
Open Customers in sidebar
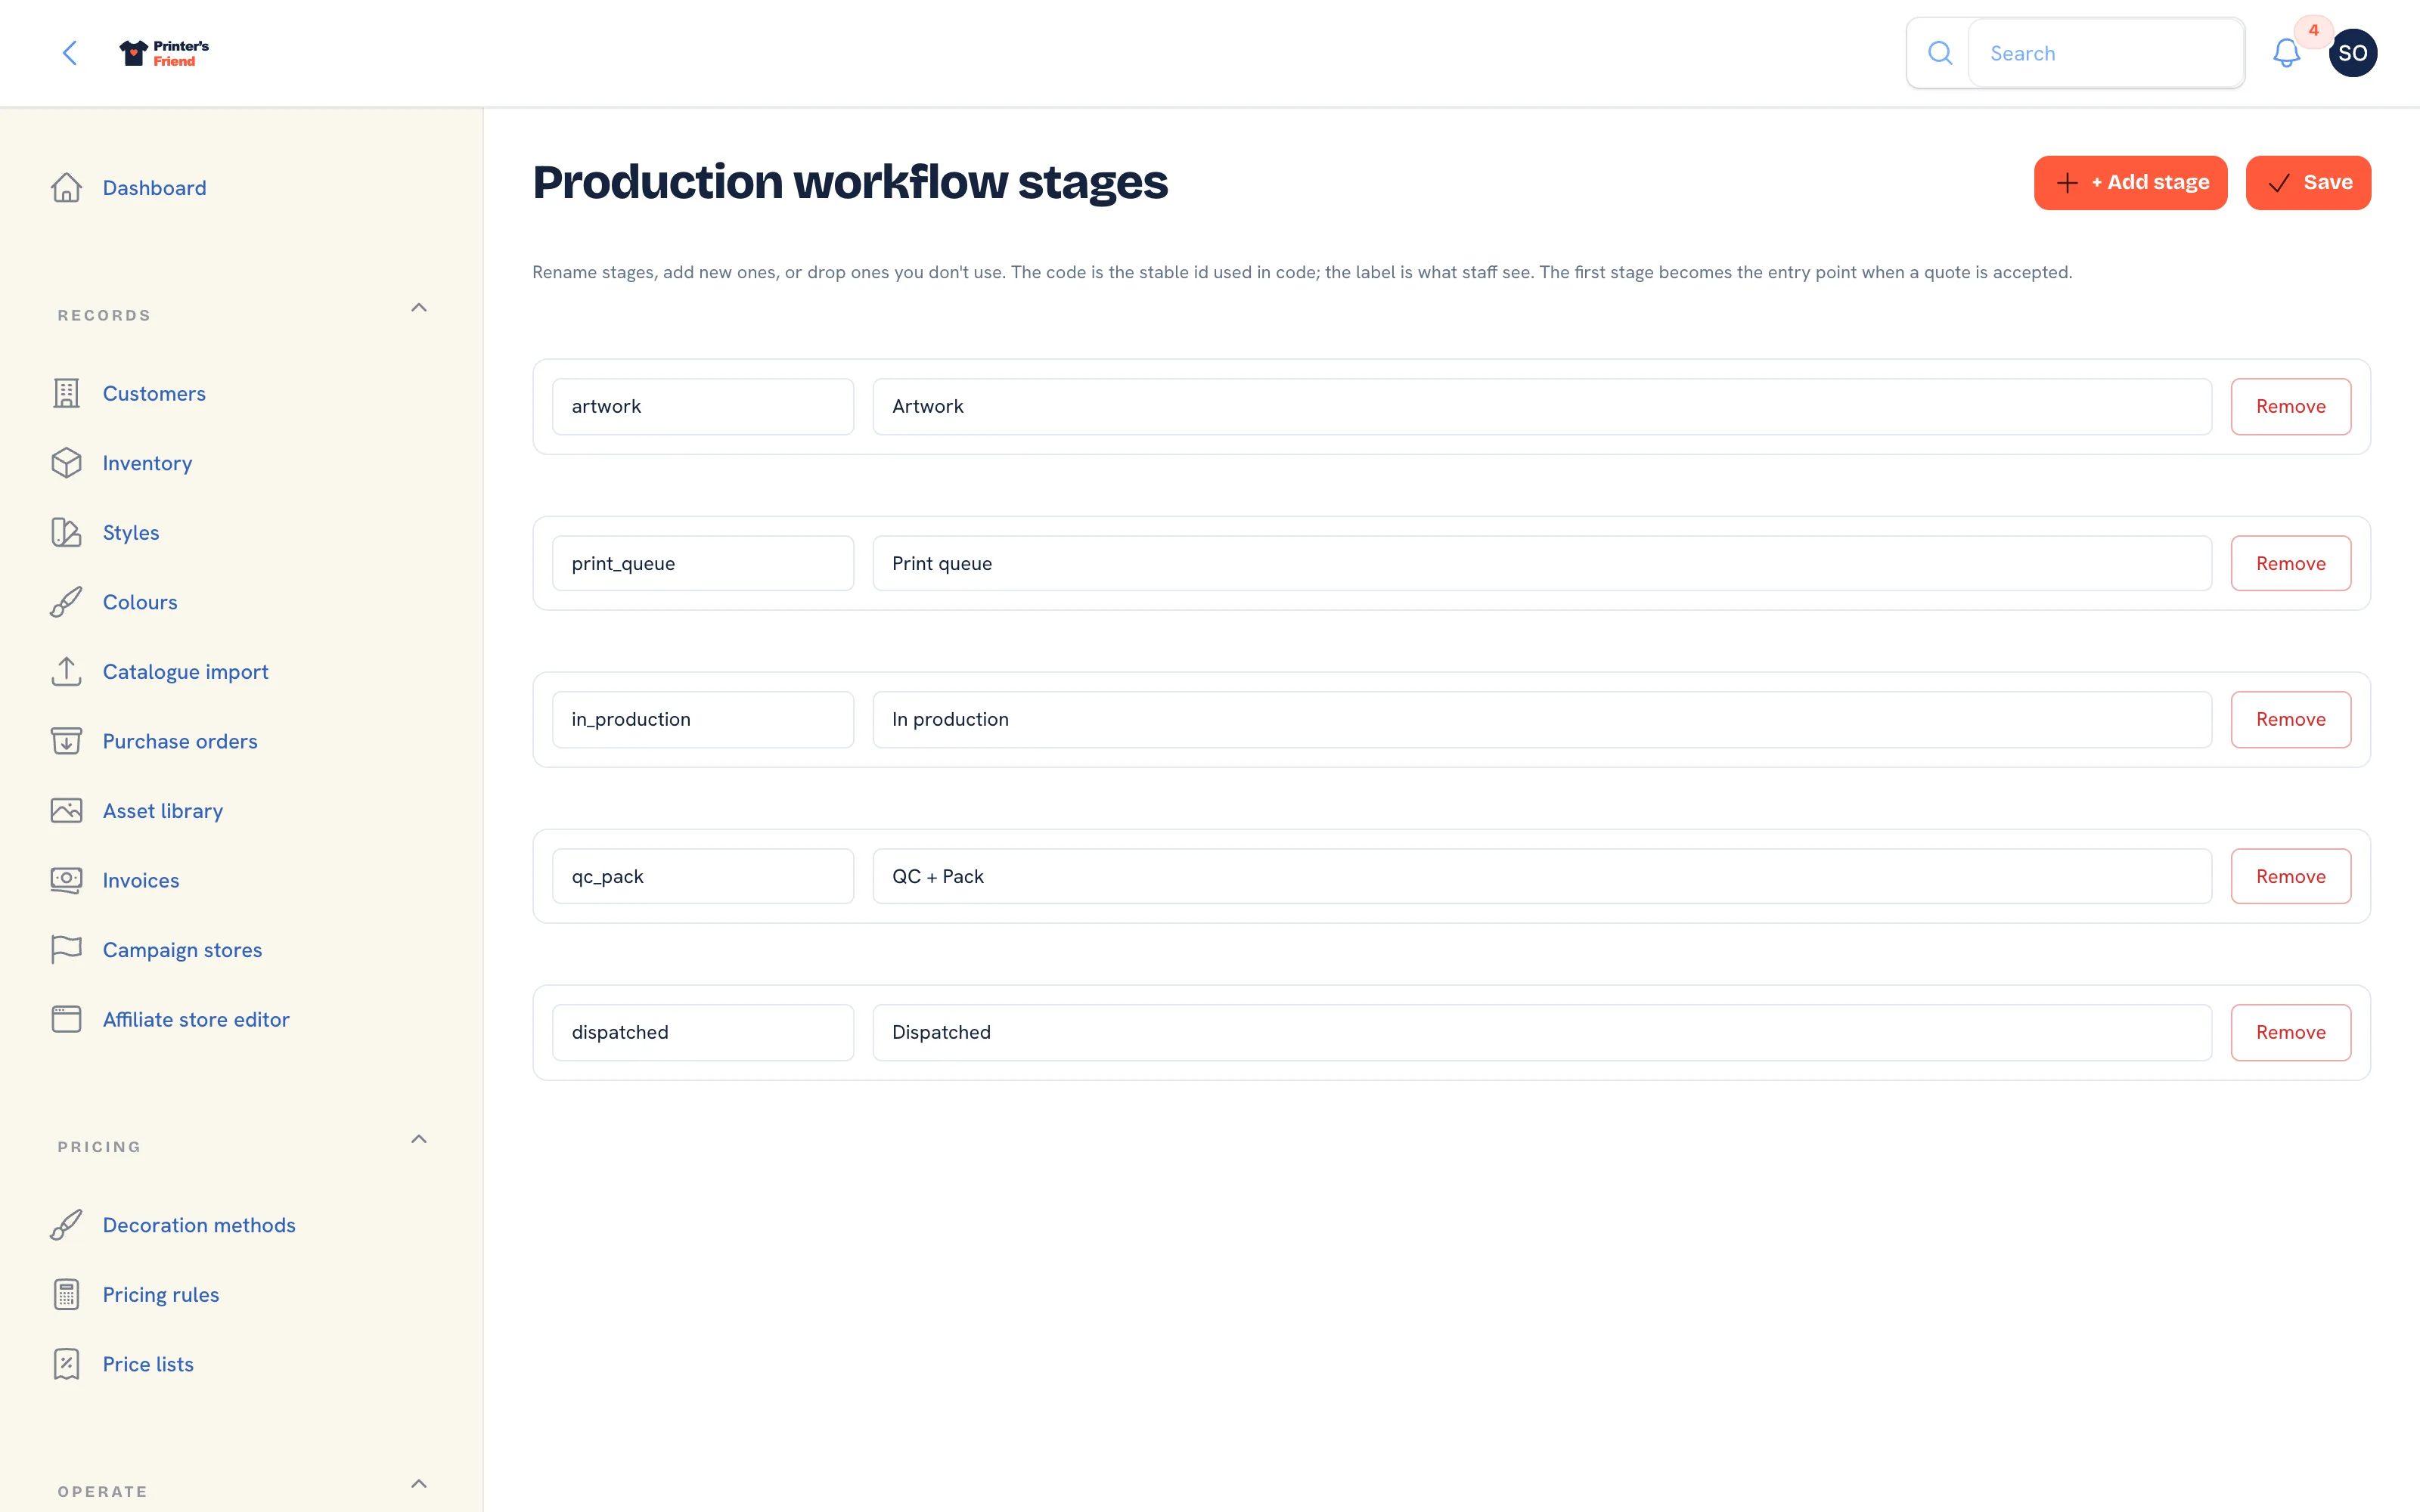[x=154, y=394]
